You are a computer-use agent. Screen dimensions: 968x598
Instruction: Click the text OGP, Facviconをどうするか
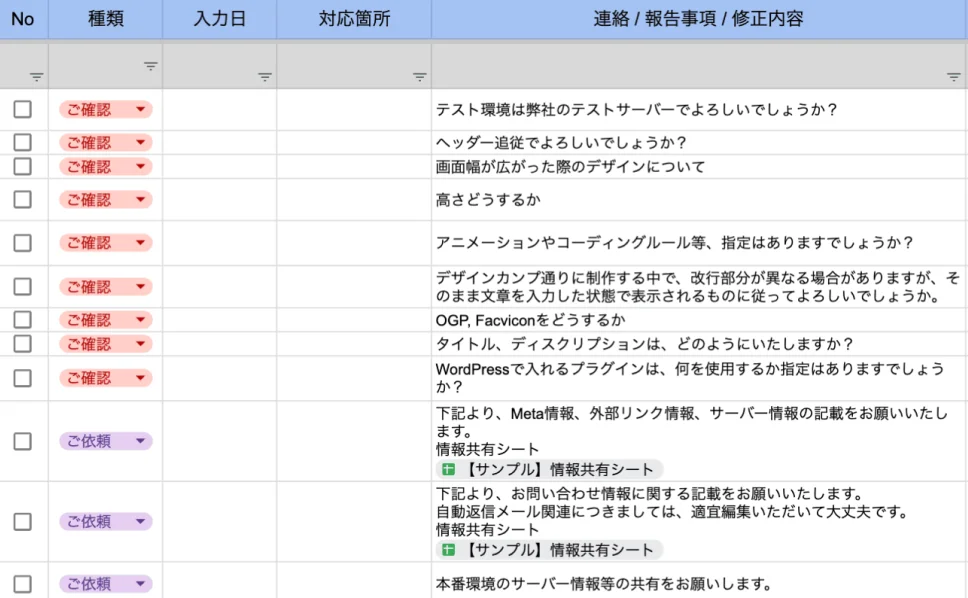[x=530, y=320]
